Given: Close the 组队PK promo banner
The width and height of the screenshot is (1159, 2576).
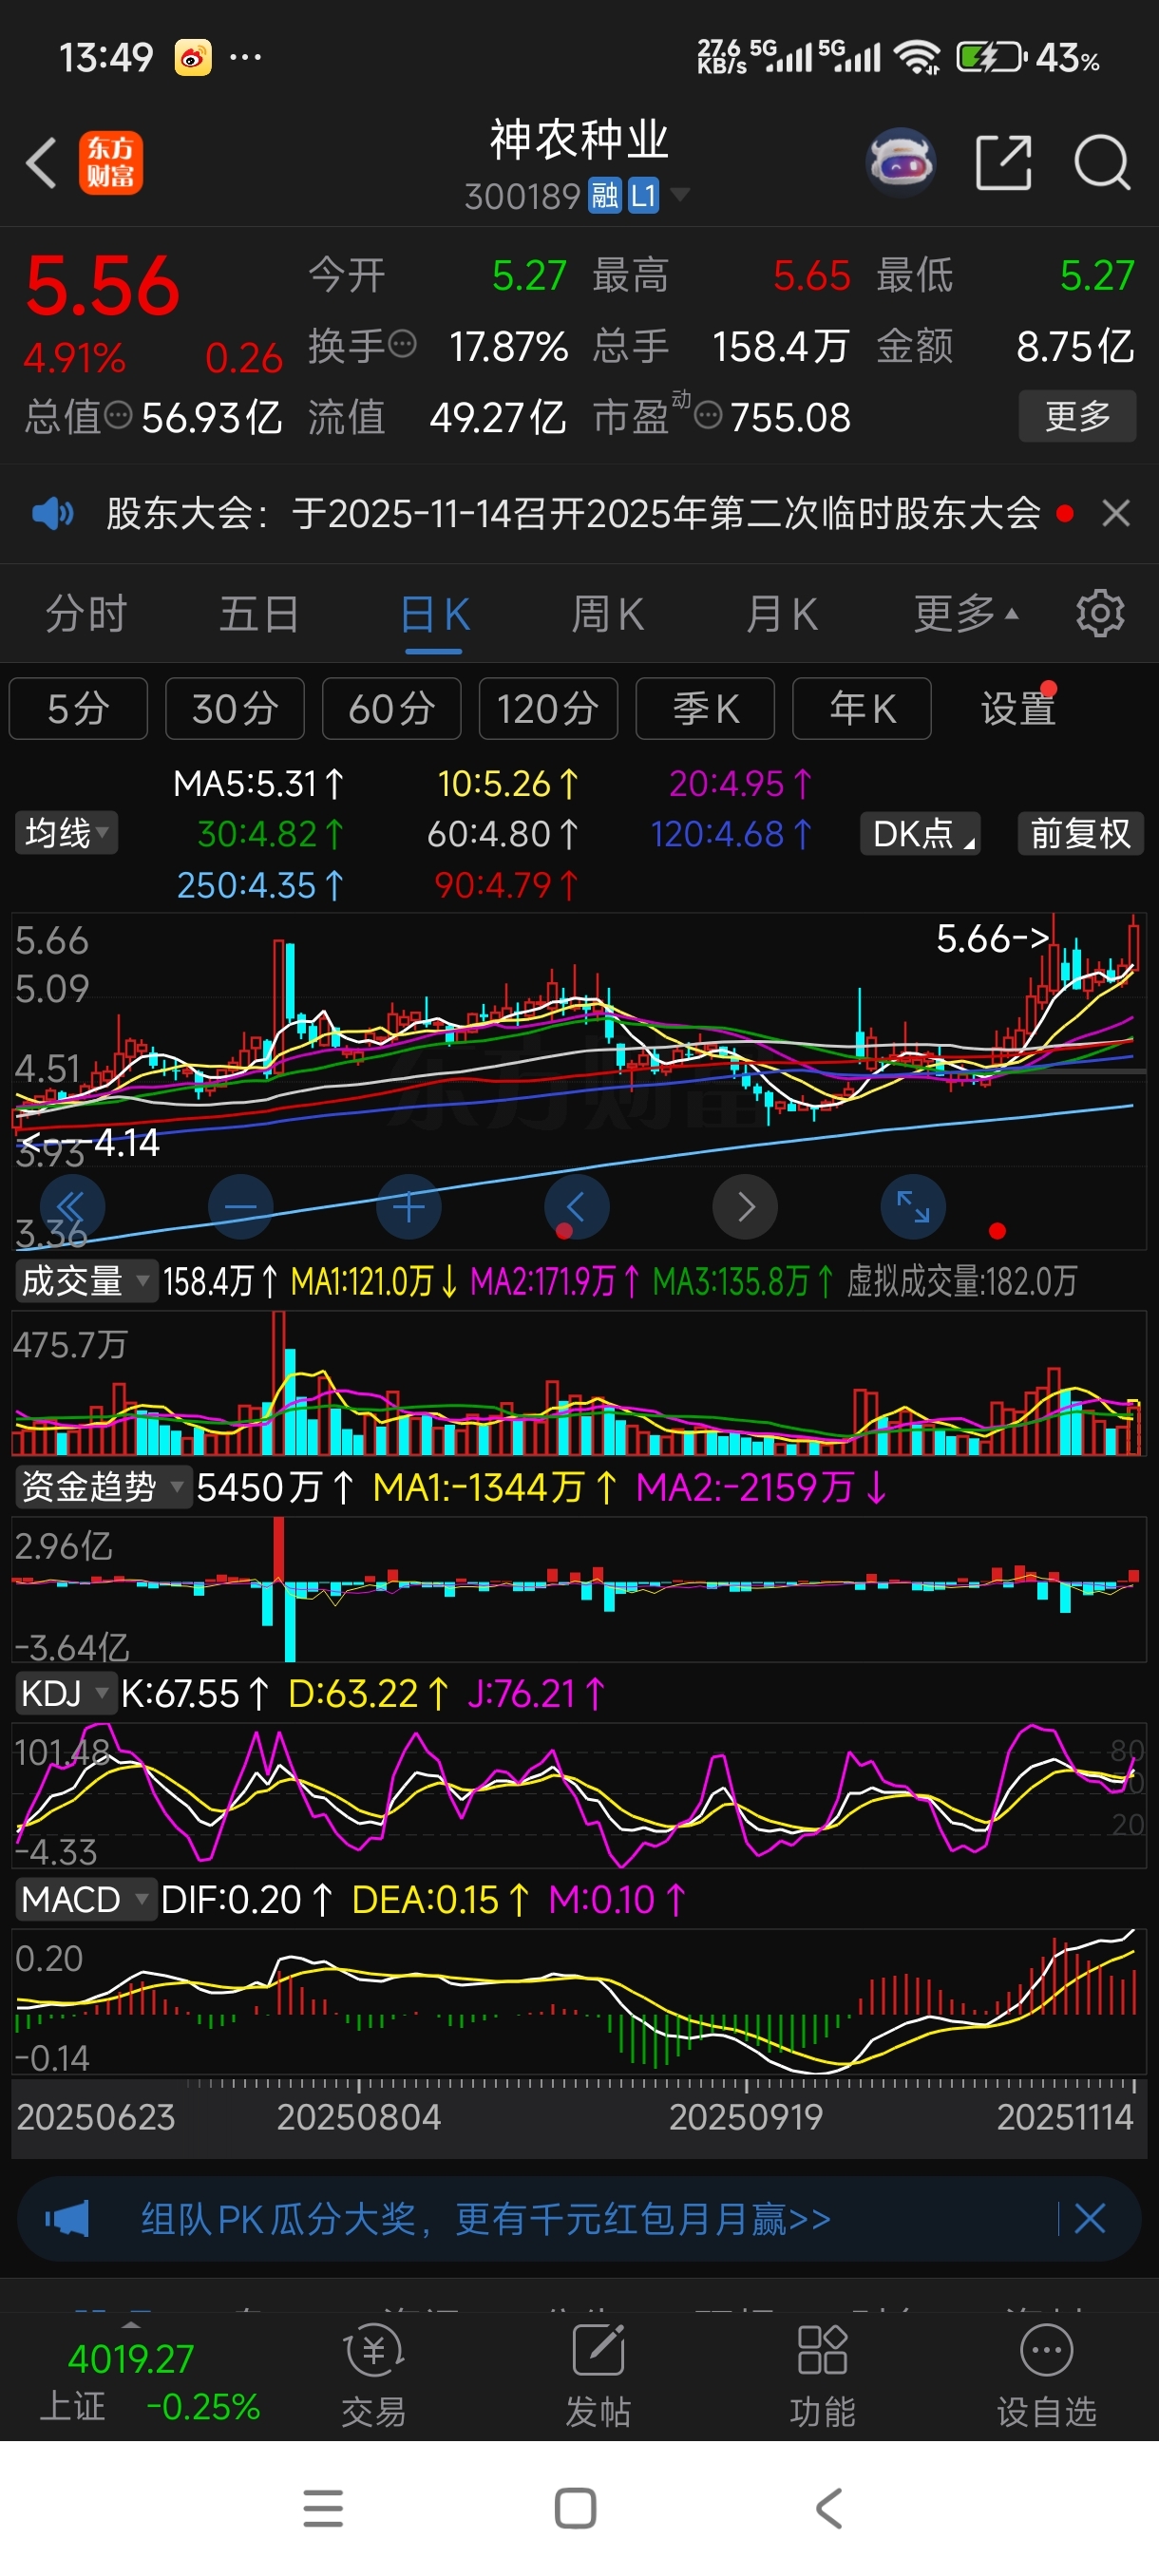Looking at the screenshot, I should coord(1089,2219).
